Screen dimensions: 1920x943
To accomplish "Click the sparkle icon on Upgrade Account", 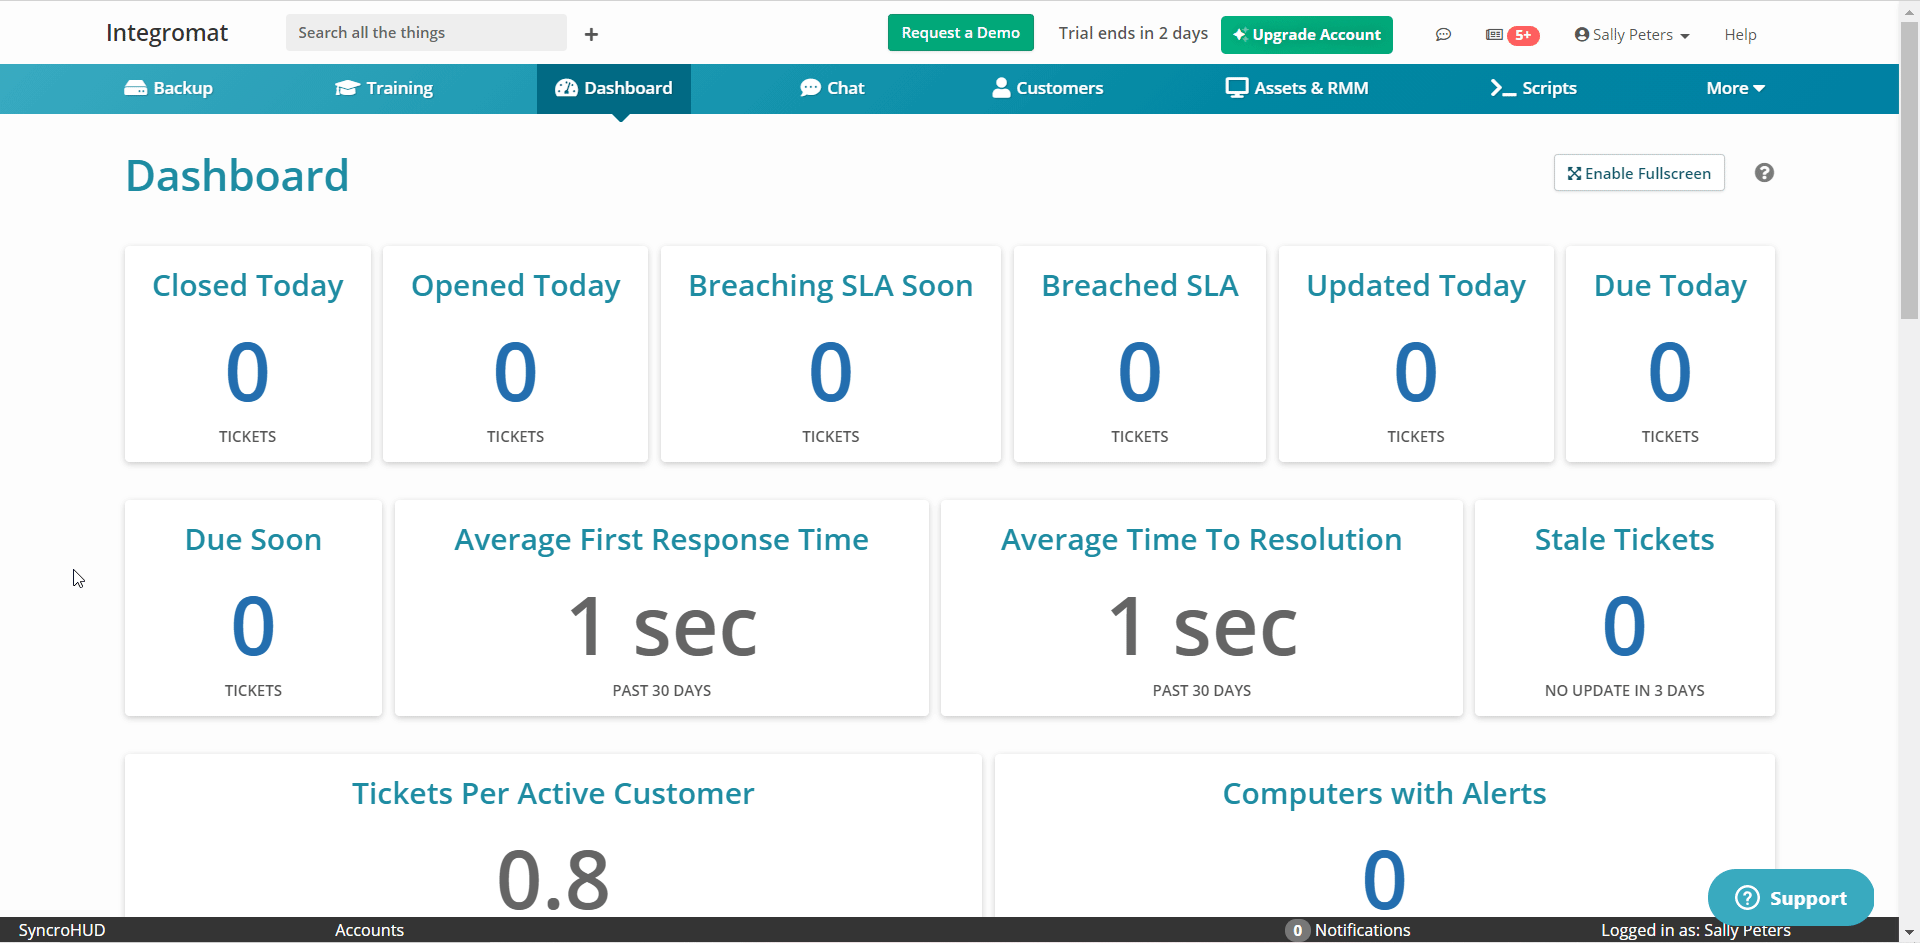I will click(1240, 35).
